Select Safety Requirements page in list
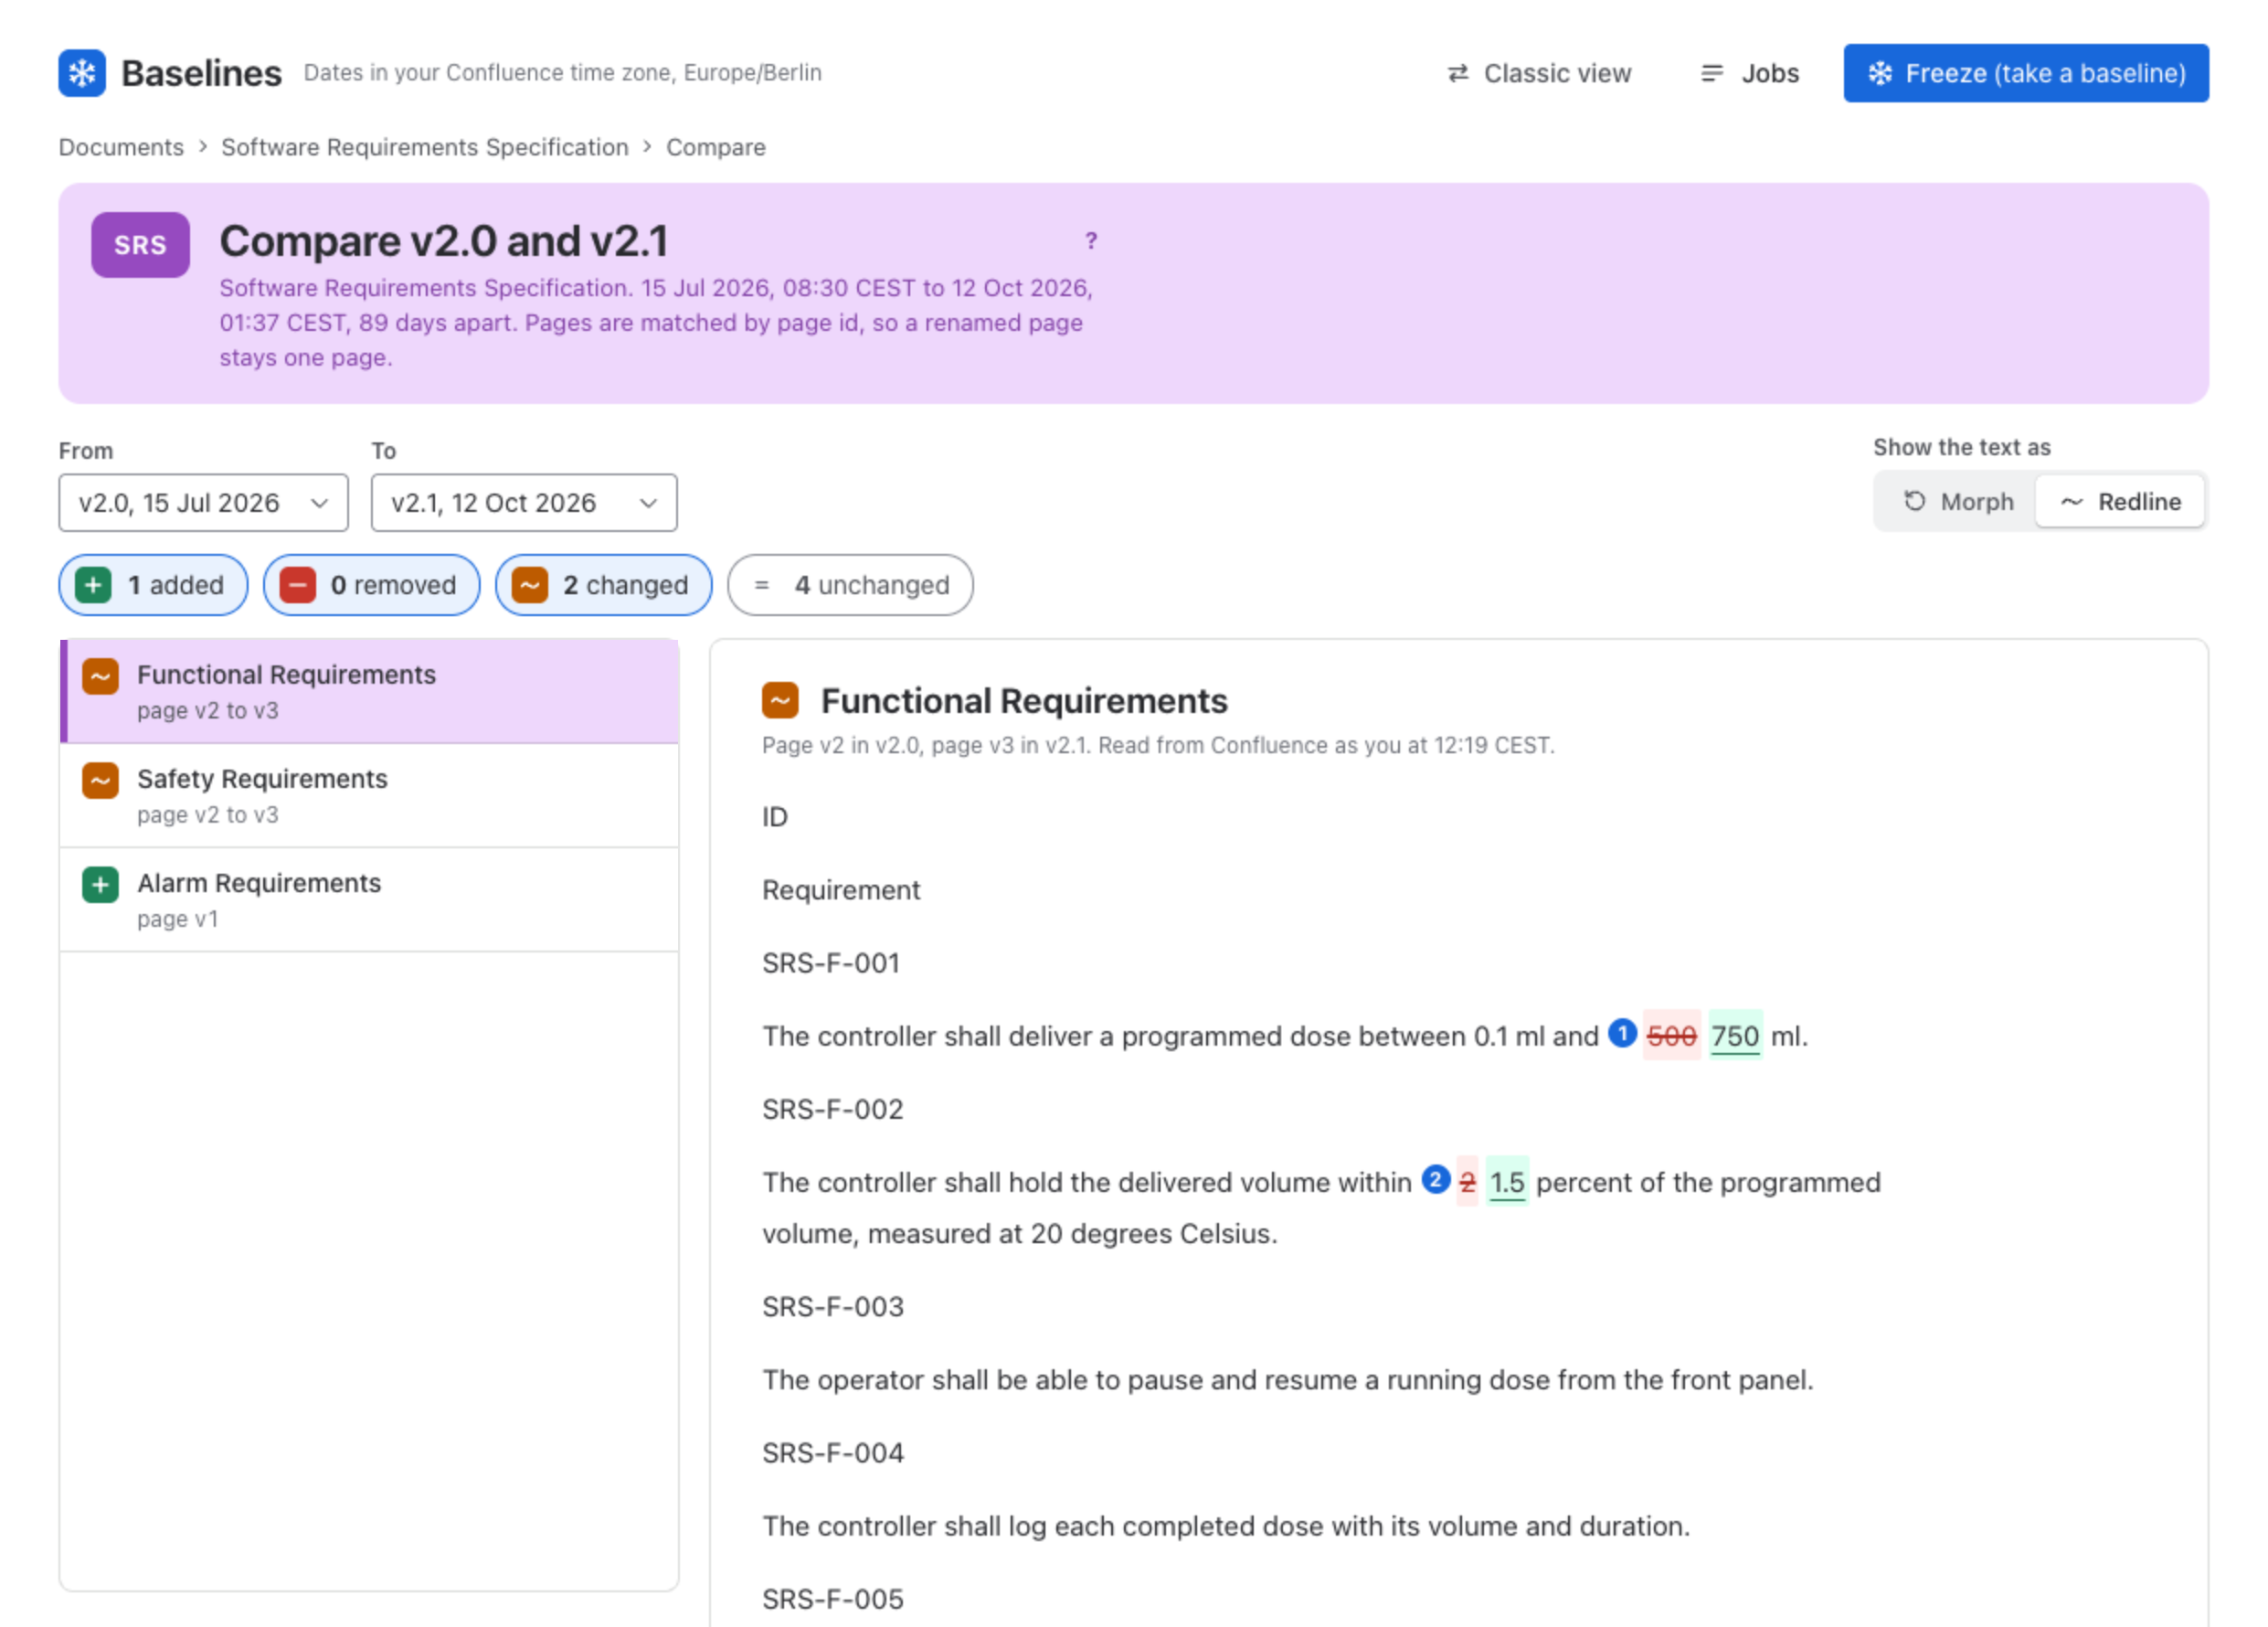 370,796
